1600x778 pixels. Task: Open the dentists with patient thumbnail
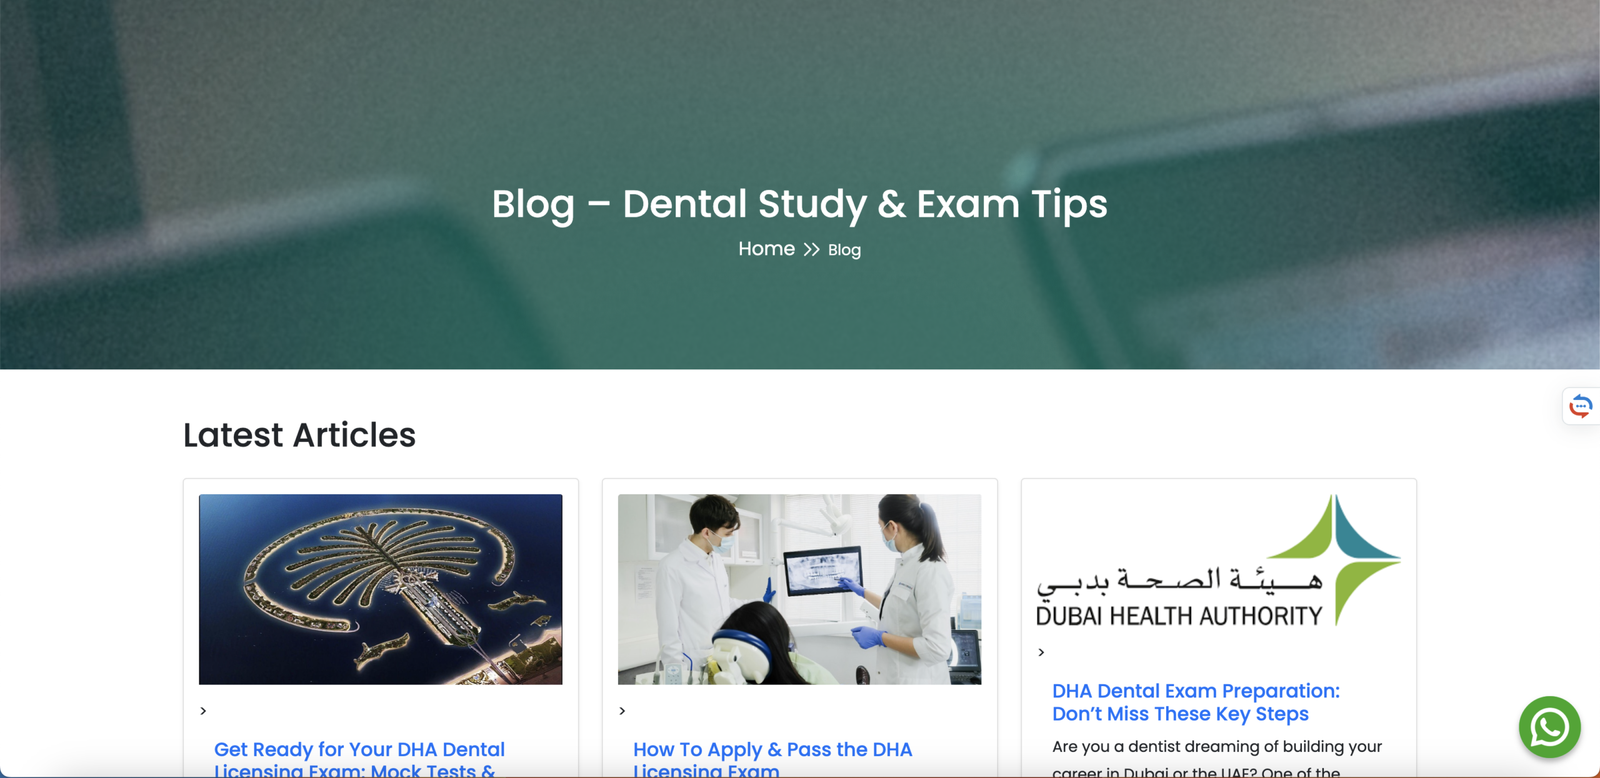pyautogui.click(x=799, y=589)
